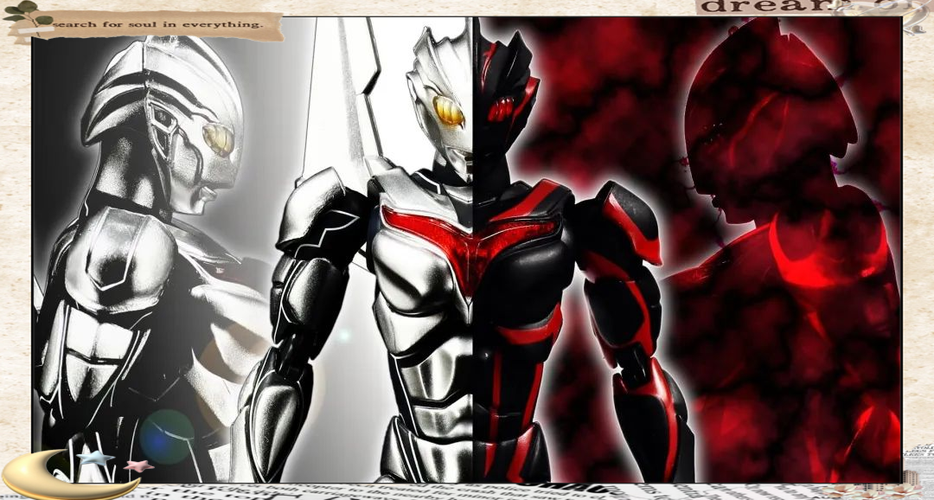Screen dimensions: 934x500
Task: Click the blue star sticker beside the moon
Action: click(96, 458)
